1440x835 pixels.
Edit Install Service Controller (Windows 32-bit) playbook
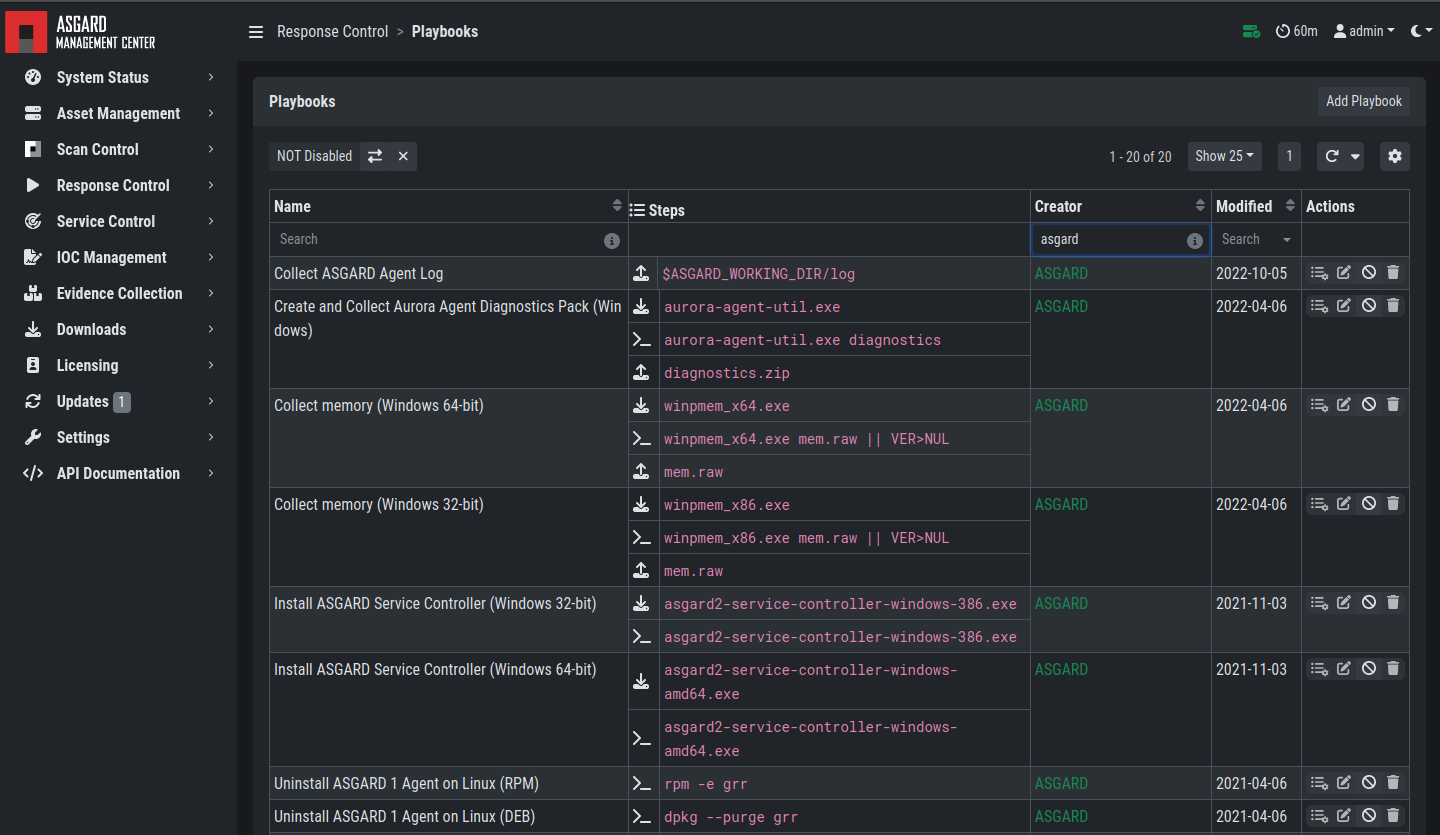[1344, 603]
